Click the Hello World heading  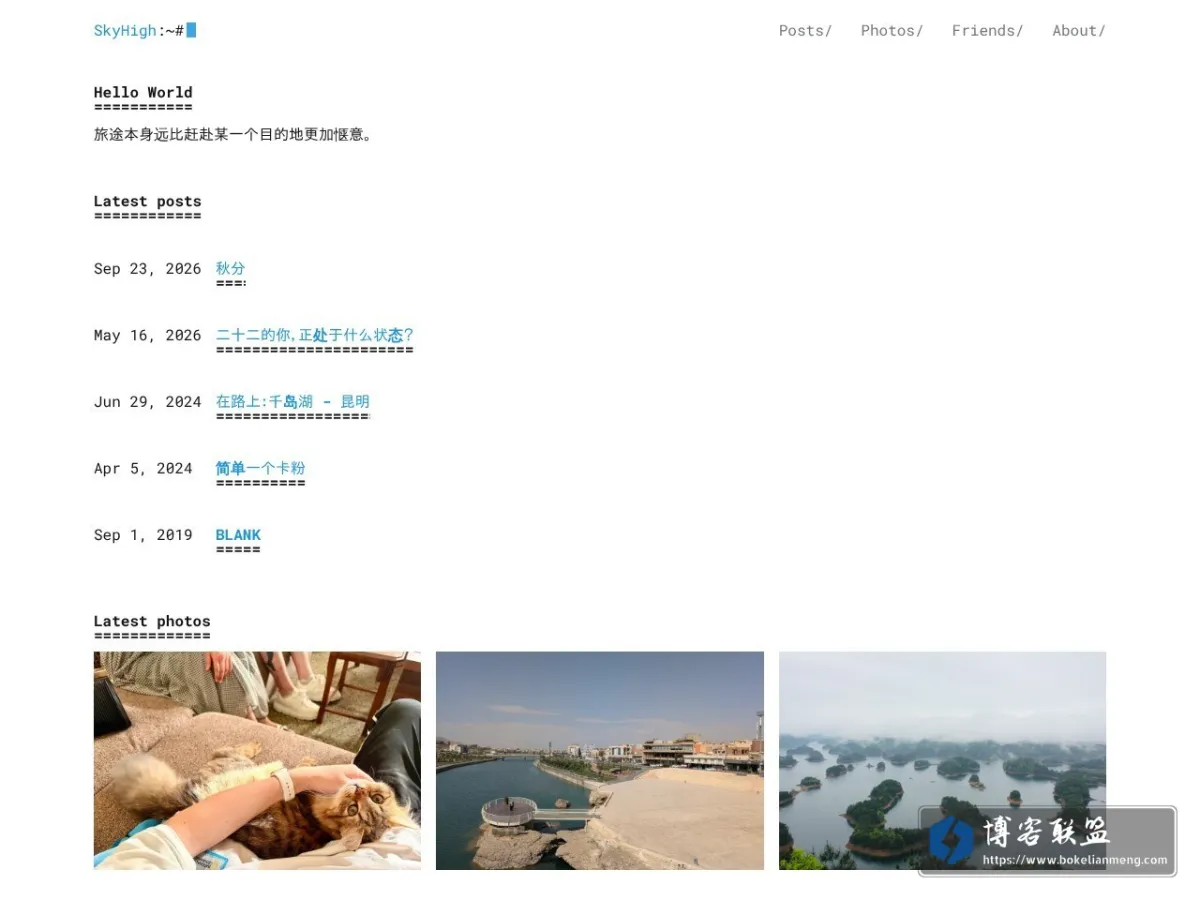click(143, 93)
